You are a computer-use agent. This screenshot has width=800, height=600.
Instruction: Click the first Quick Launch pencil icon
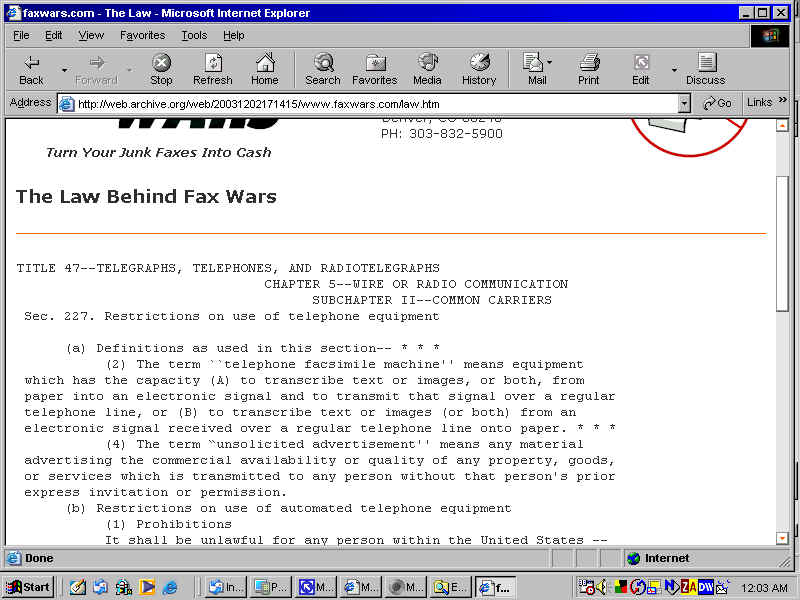tap(78, 587)
